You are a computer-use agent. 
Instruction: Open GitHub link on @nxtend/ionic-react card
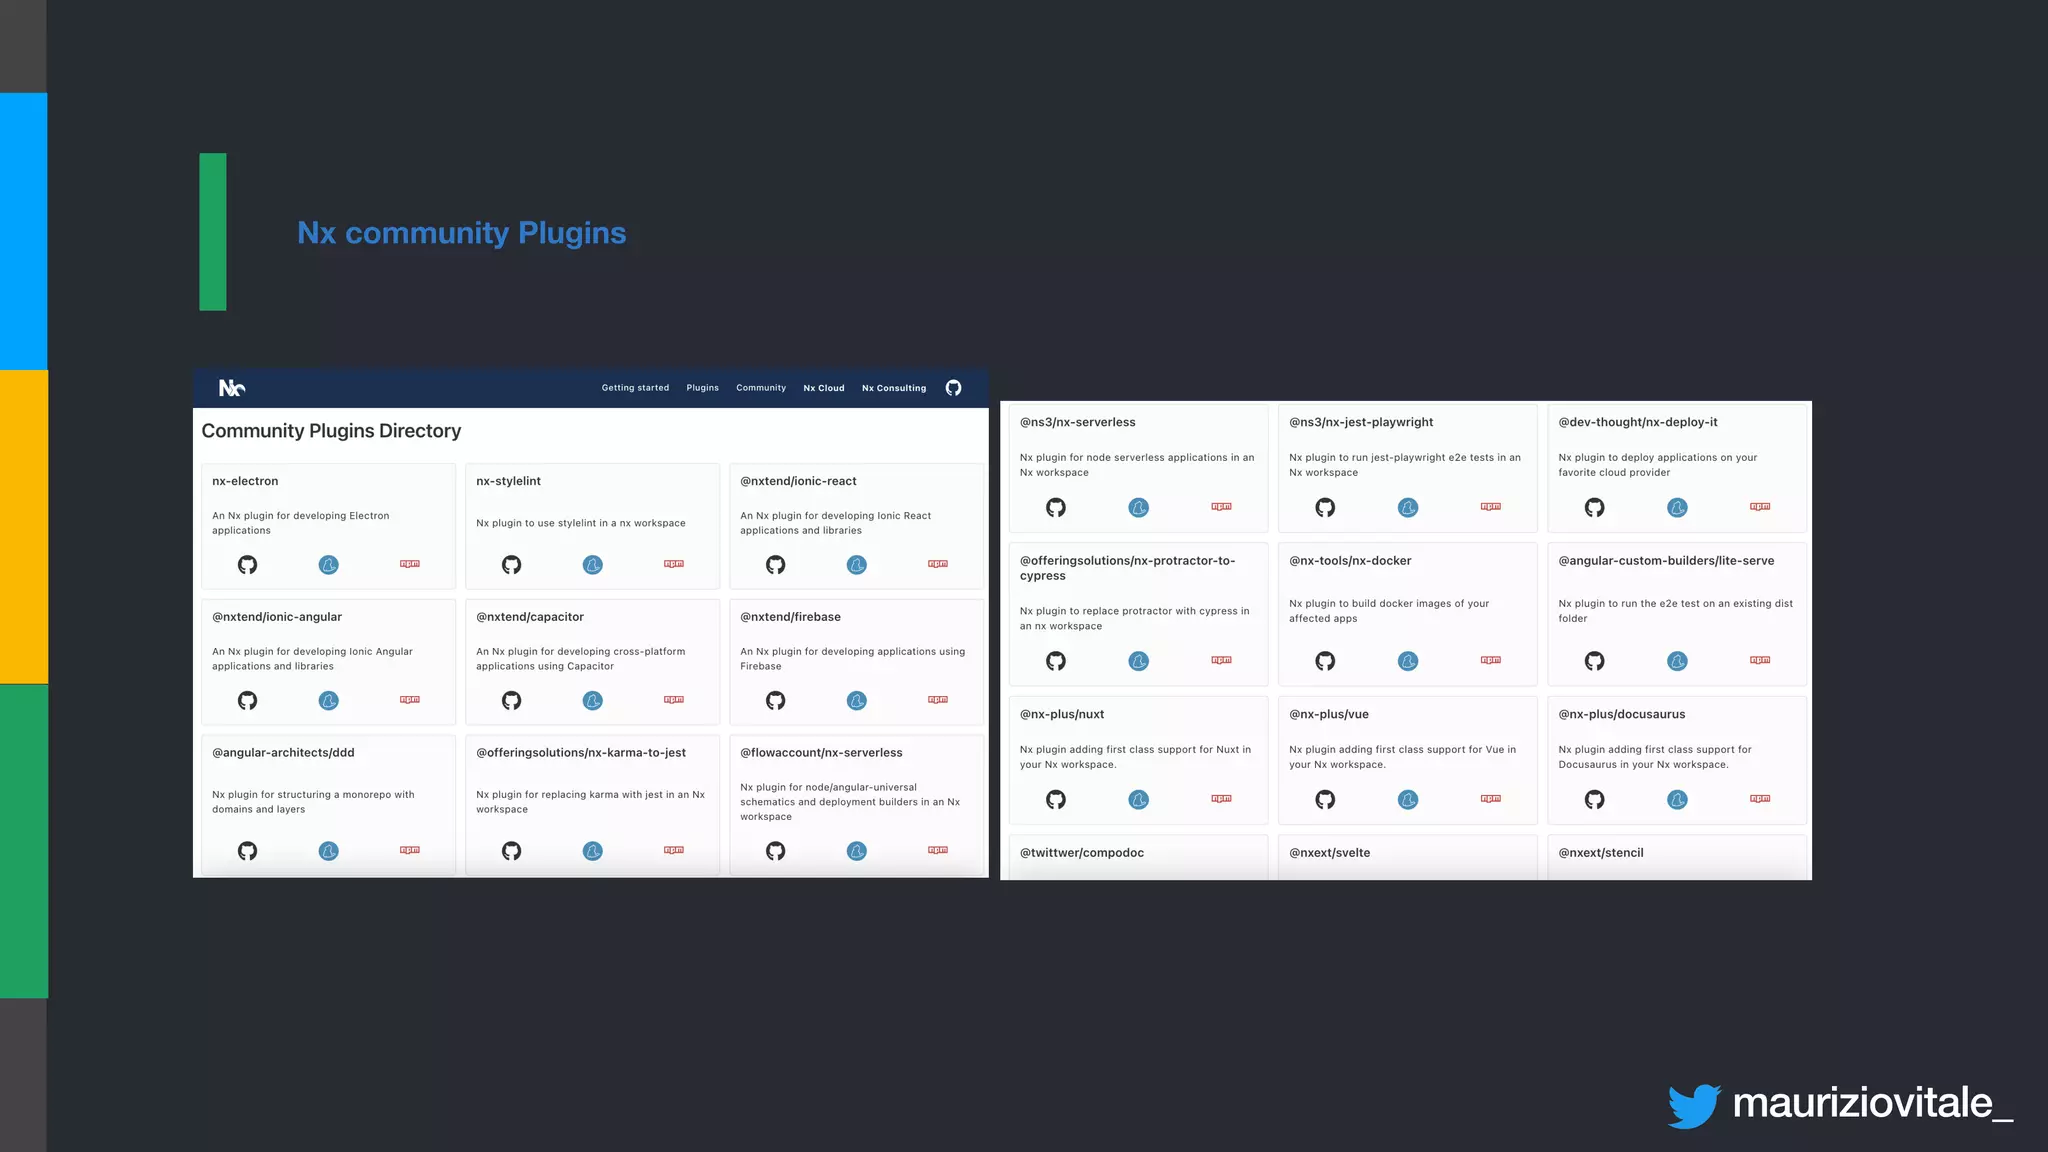775,565
